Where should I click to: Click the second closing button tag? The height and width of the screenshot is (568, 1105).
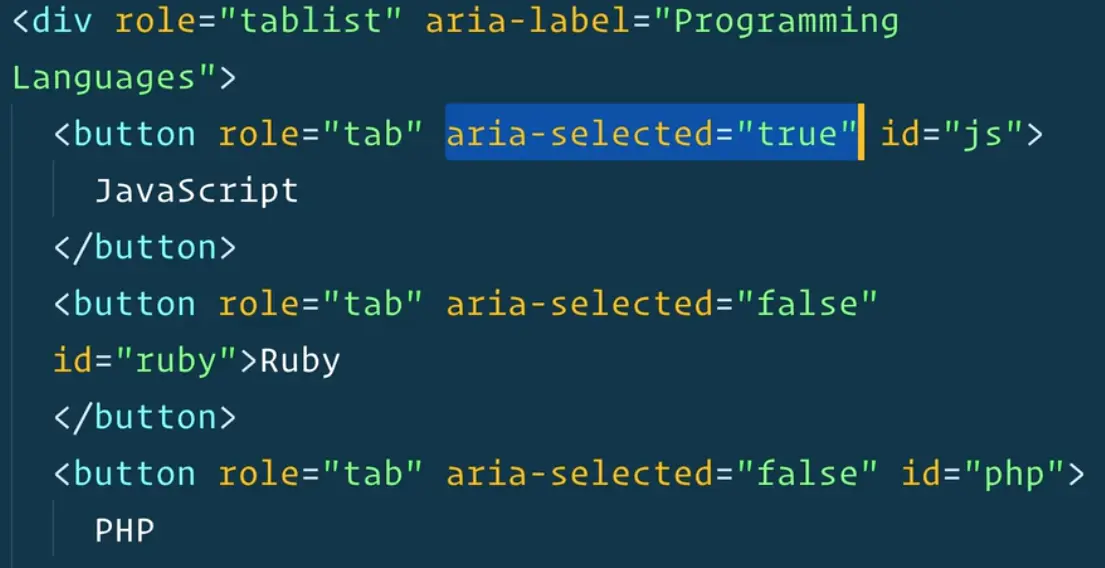145,416
